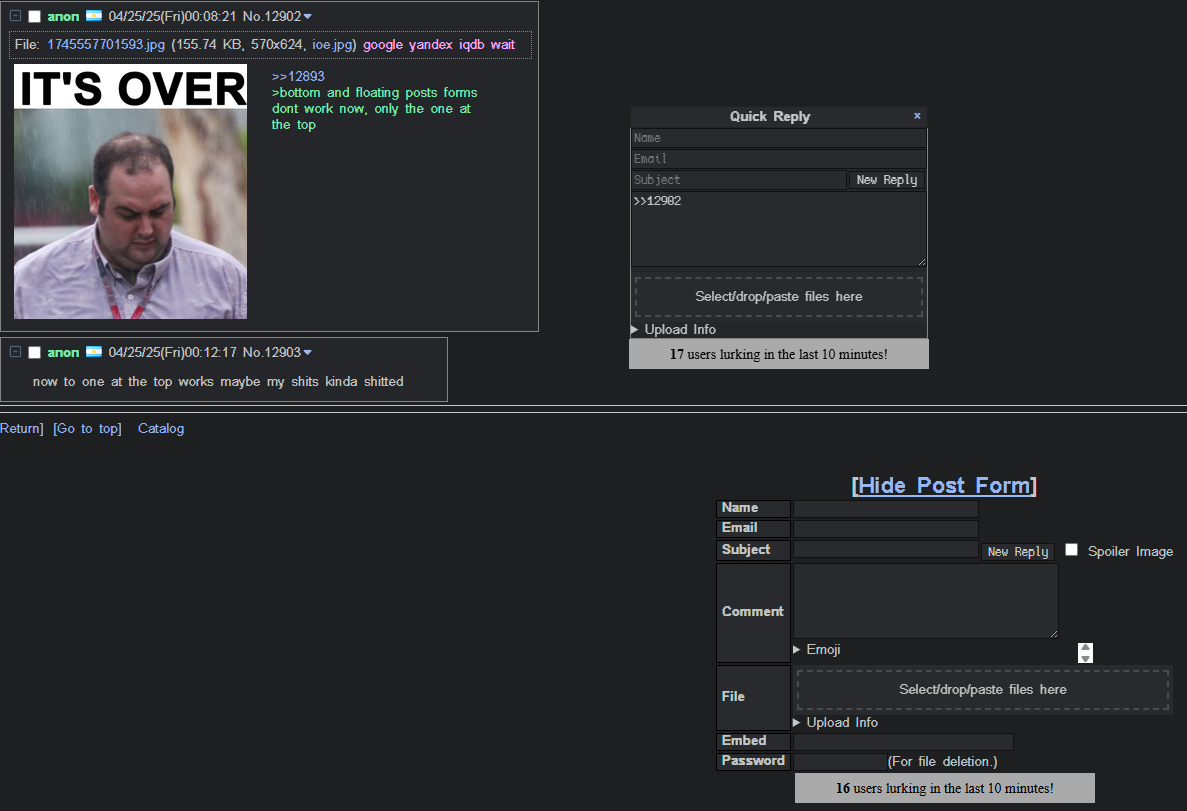Expand Upload Info in Quick Reply
The width and height of the screenshot is (1187, 811).
pos(674,329)
